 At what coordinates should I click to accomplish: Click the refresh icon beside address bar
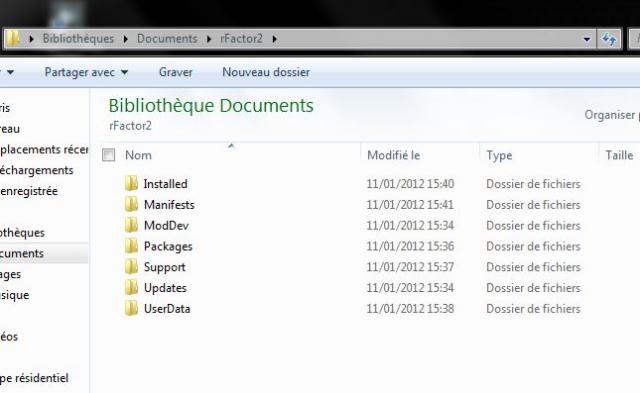[x=609, y=39]
